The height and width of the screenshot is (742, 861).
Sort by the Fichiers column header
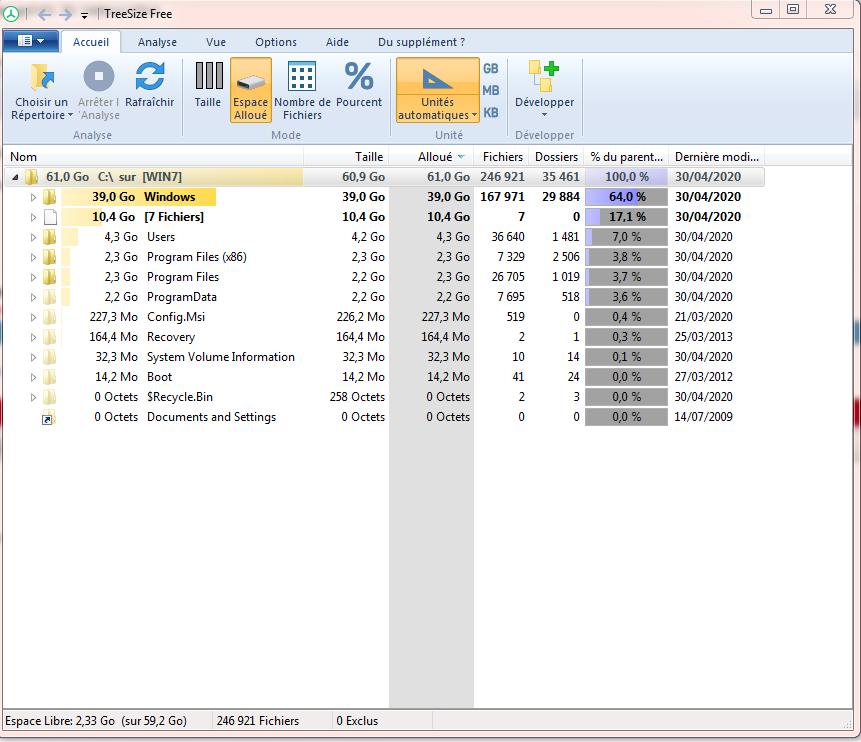click(x=502, y=157)
